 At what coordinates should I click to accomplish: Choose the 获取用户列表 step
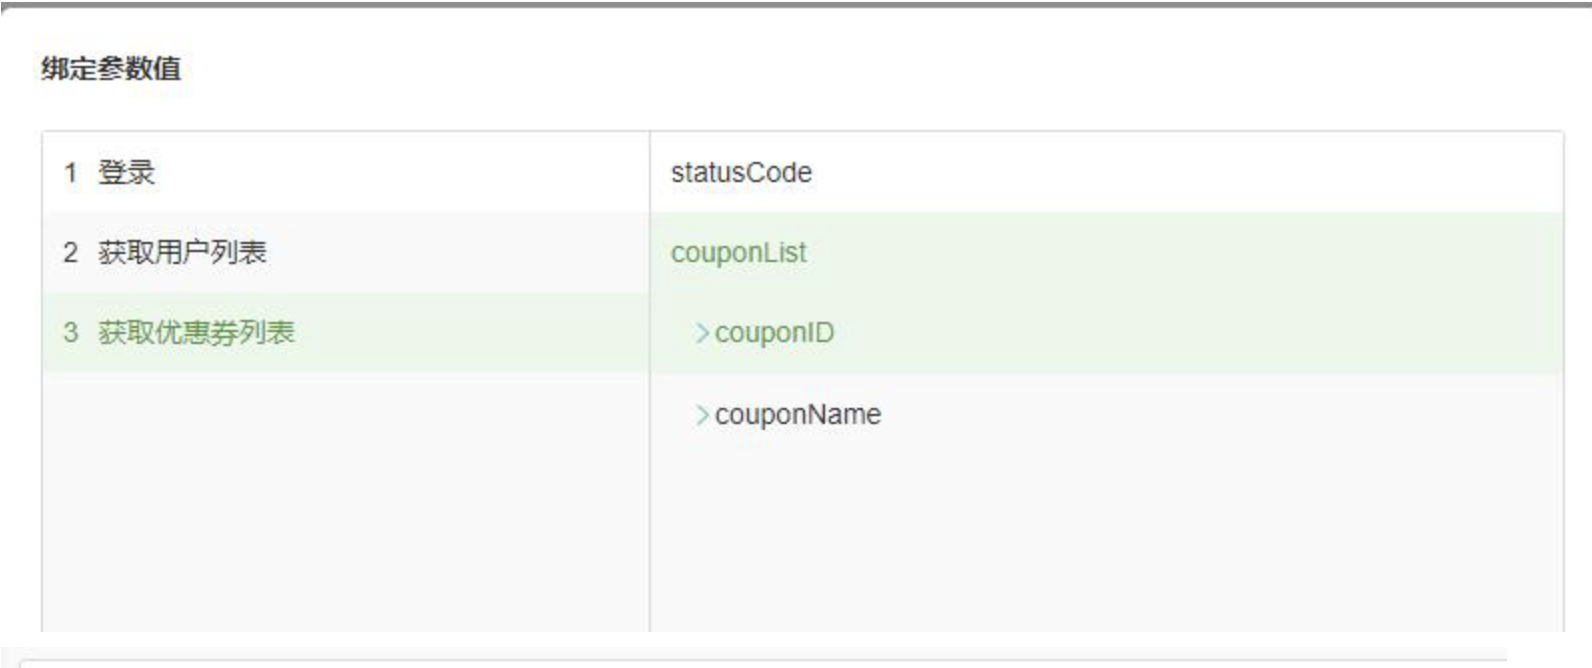pyautogui.click(x=182, y=253)
